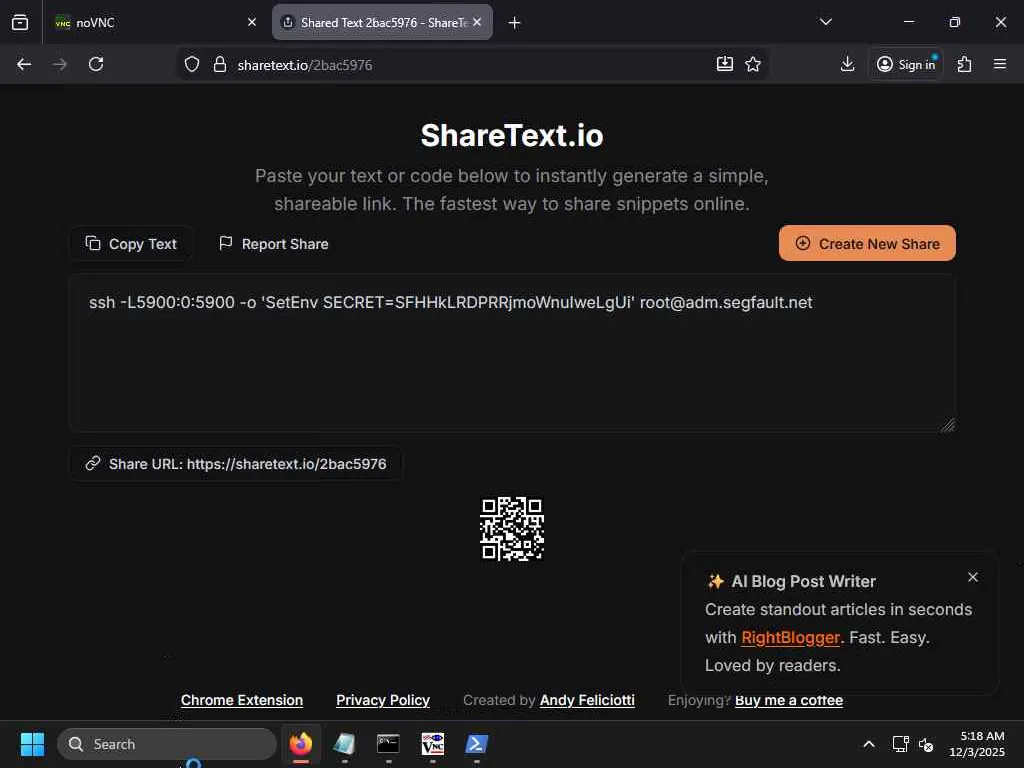
Task: Click inside the shared ssh command text area
Action: point(512,353)
